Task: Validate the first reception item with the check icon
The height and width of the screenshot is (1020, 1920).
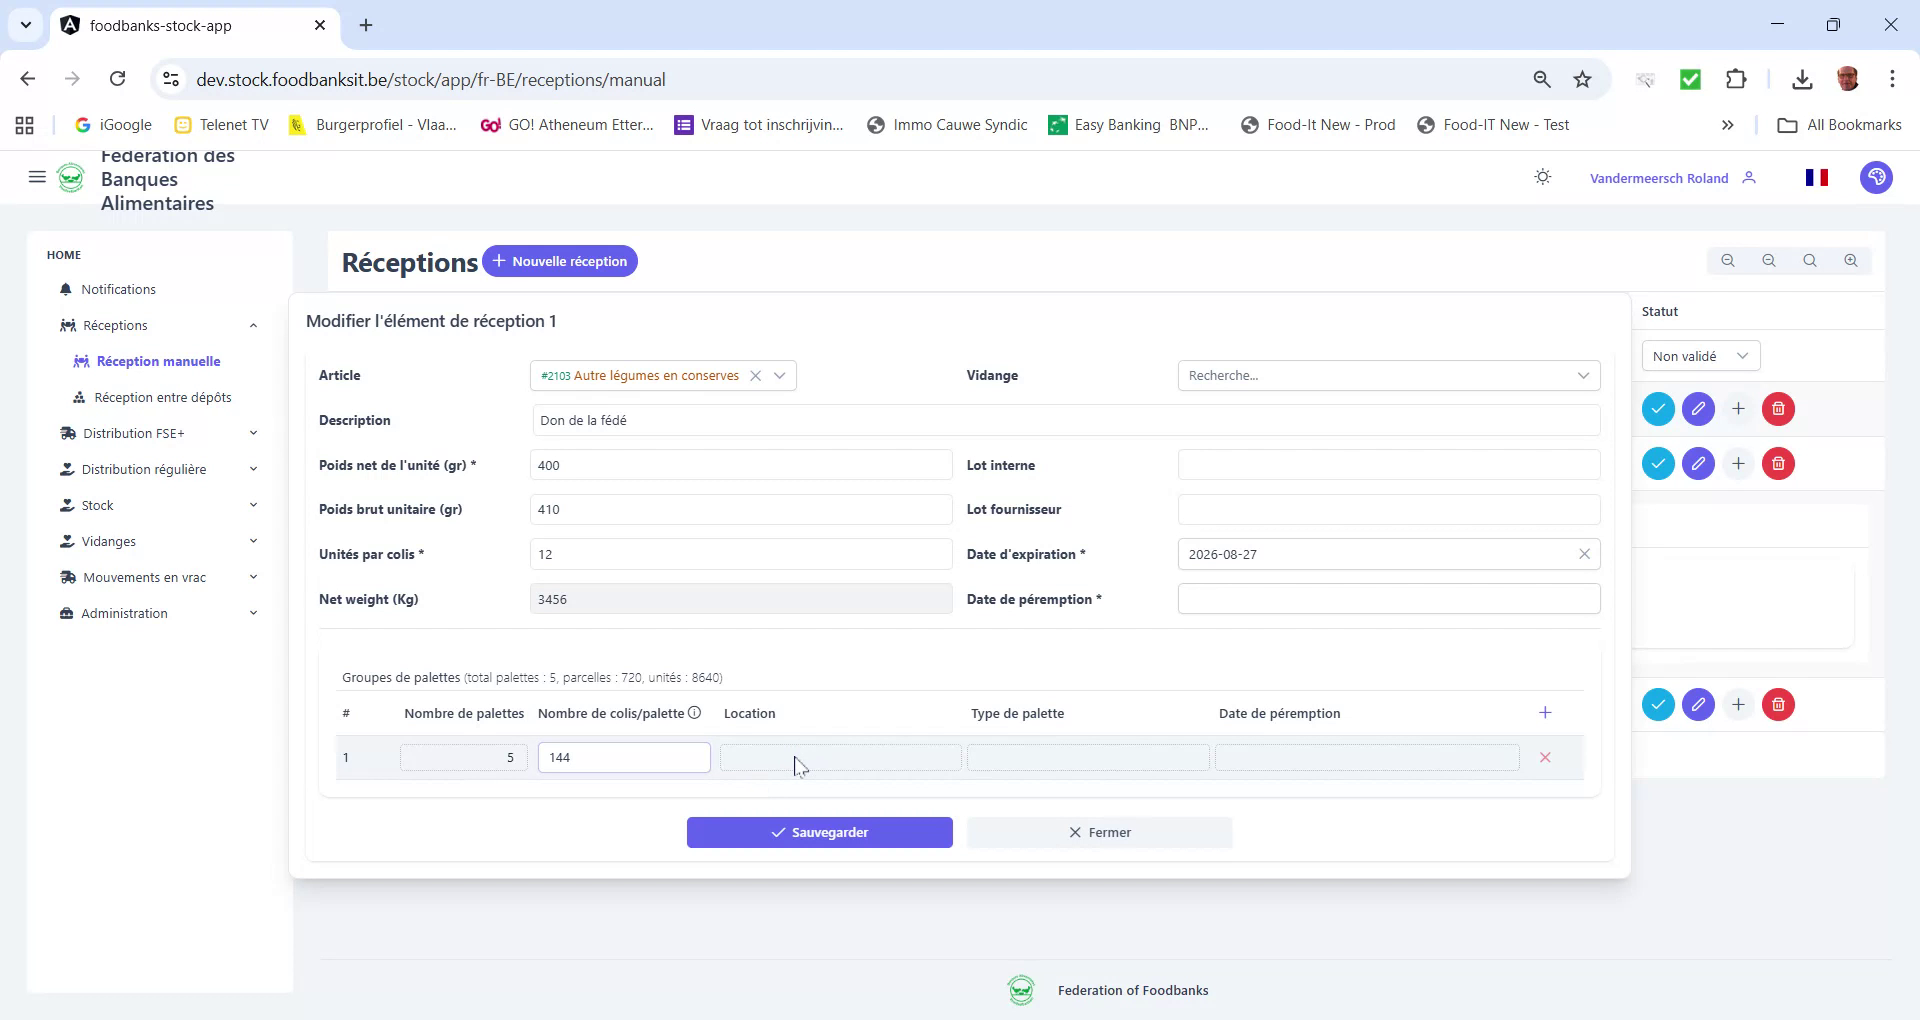Action: coord(1658,409)
